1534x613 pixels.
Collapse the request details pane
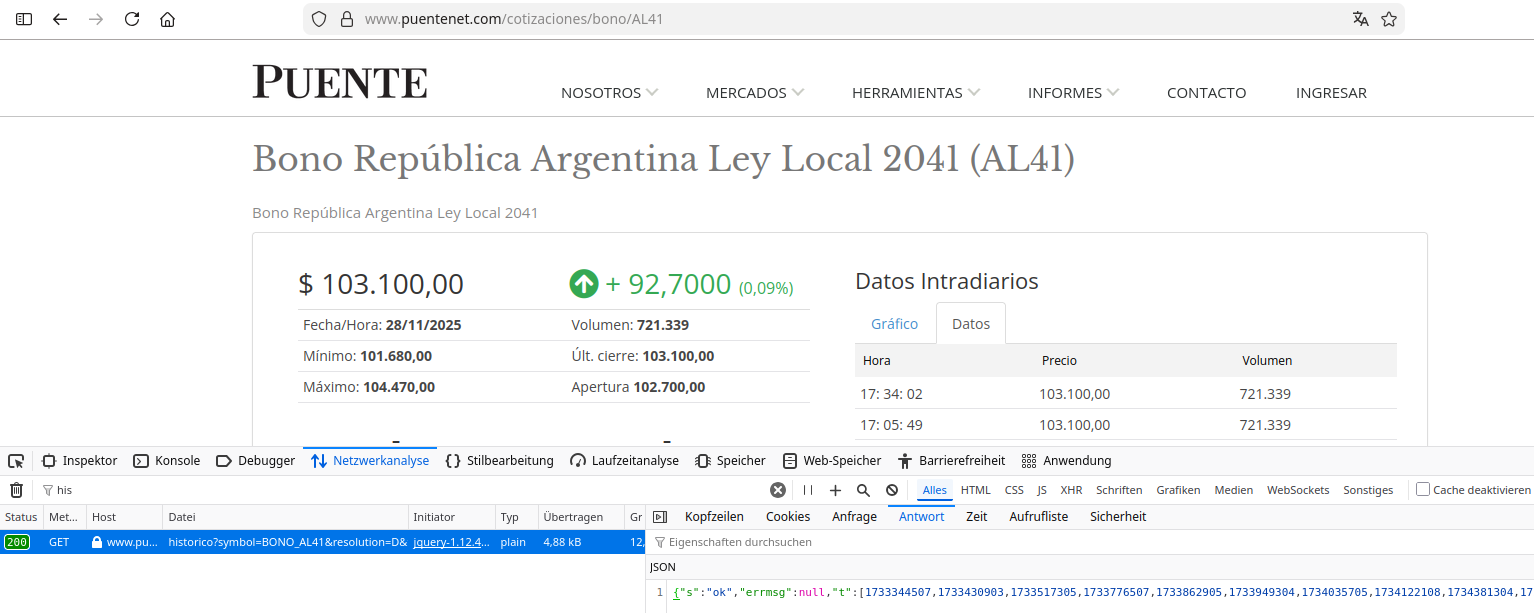pyautogui.click(x=659, y=517)
